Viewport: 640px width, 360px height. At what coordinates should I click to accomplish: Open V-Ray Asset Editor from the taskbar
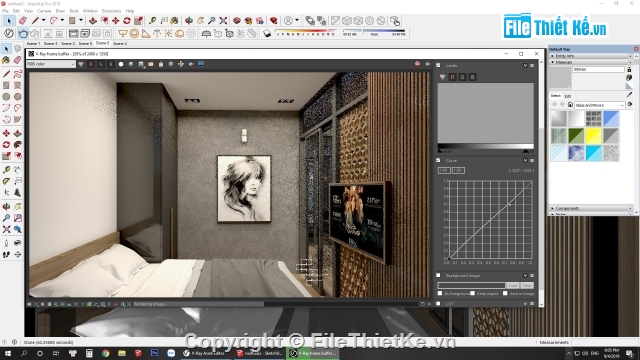(204, 353)
